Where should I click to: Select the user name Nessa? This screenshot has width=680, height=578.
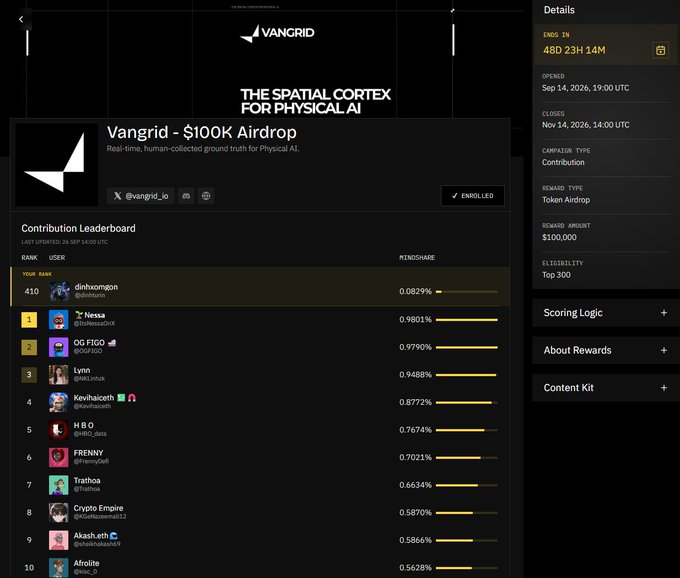tap(95, 315)
